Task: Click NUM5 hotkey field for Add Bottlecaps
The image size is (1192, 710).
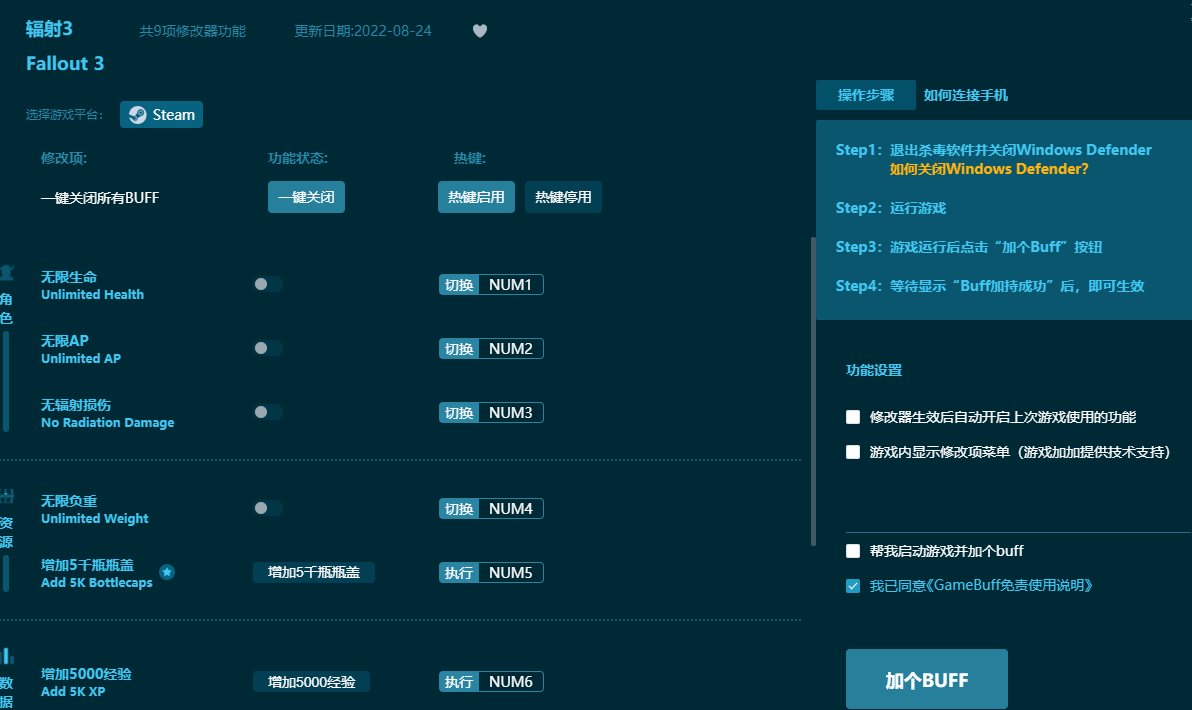Action: (x=510, y=572)
